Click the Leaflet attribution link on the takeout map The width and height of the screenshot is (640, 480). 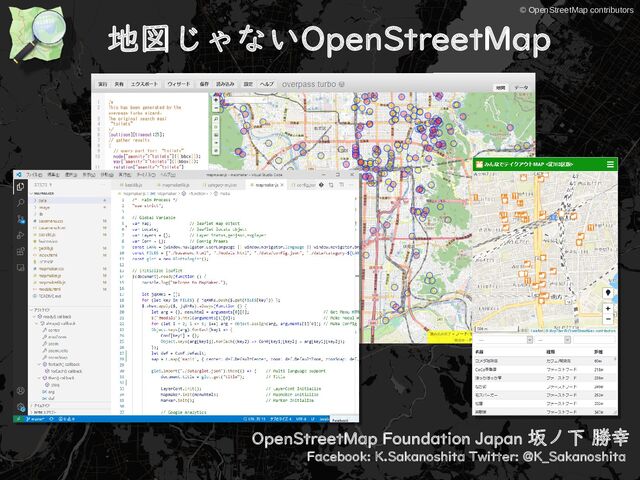coord(536,331)
